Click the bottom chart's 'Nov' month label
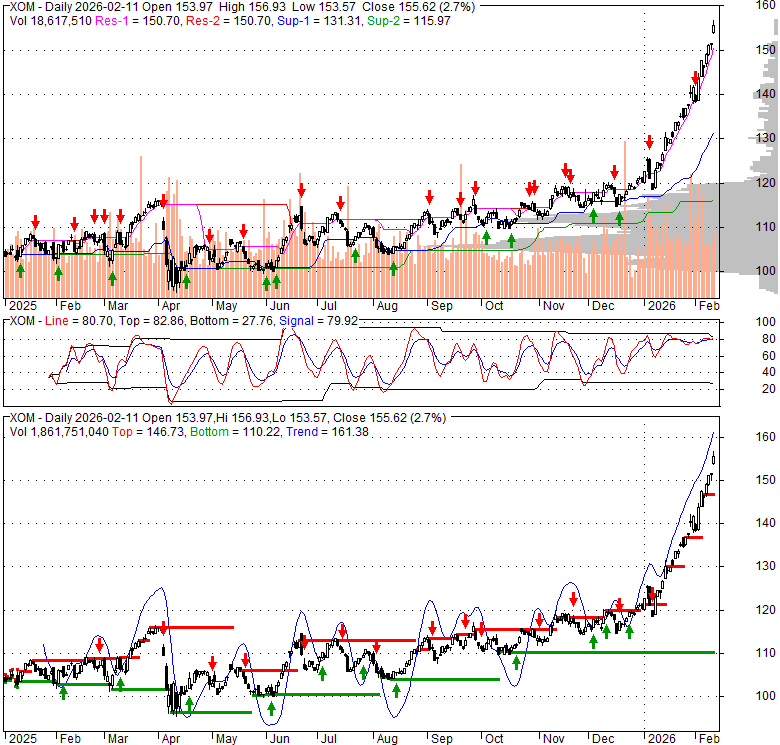780x745 pixels. click(553, 739)
